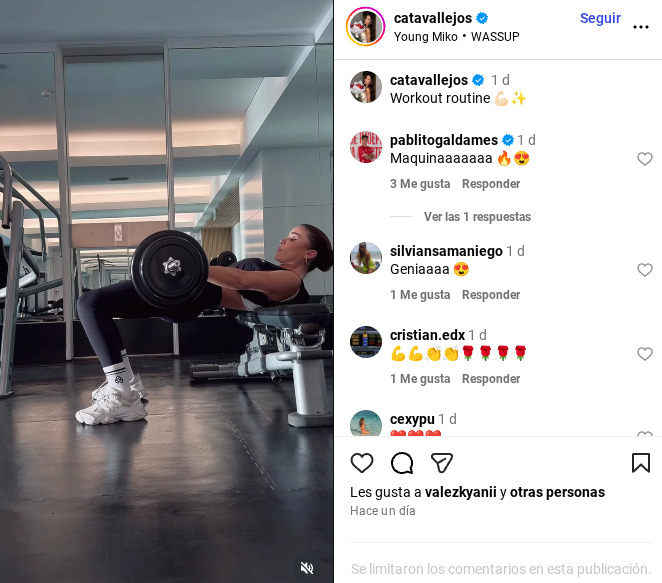Viewport: 662px width, 583px height.
Task: Save the post with the bookmark icon
Action: coord(640,463)
